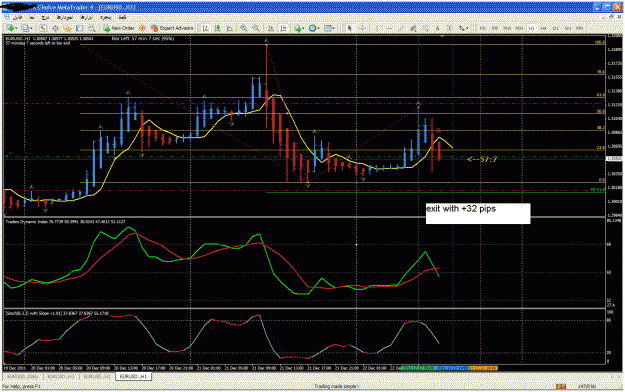Open the Profiles toolbar icon

click(26, 28)
